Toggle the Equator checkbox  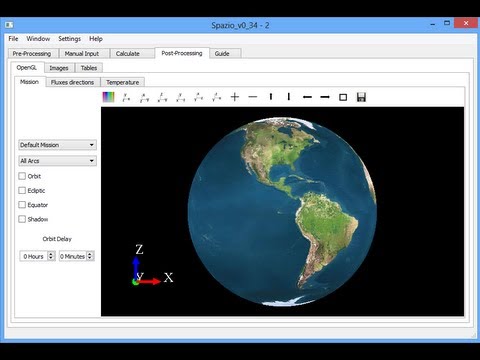[22, 205]
